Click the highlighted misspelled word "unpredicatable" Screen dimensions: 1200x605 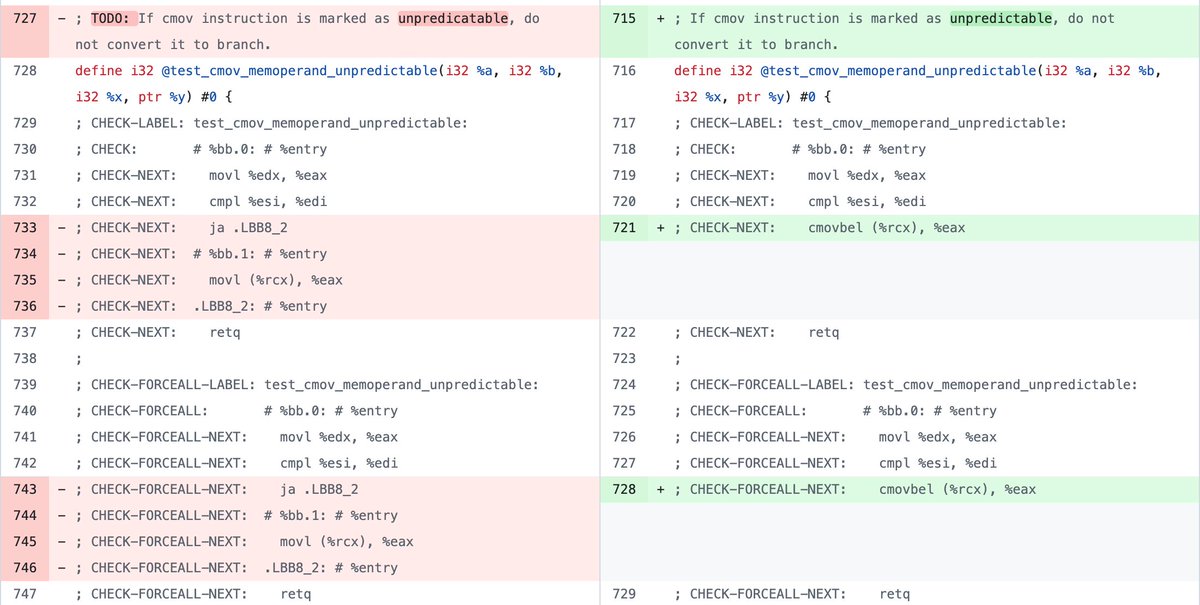coord(453,18)
